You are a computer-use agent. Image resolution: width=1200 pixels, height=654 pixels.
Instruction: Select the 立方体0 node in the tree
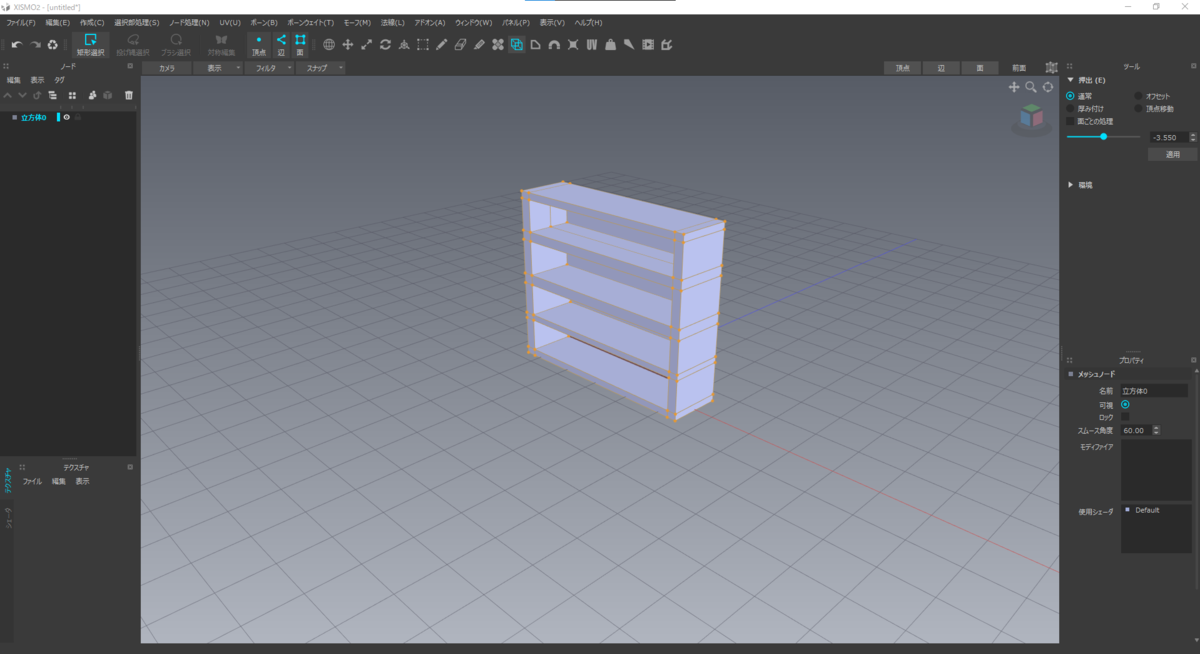[x=33, y=117]
